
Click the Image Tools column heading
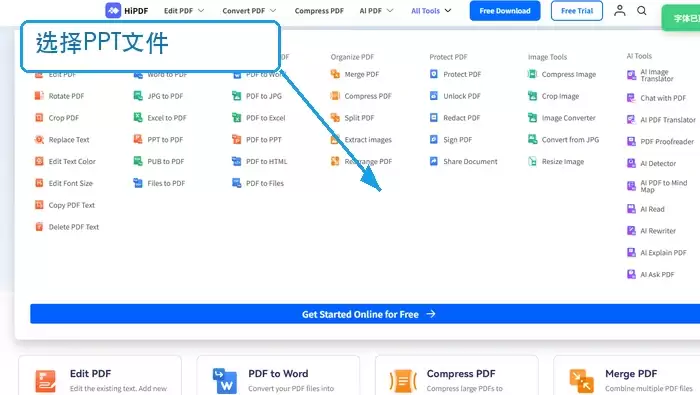(547, 57)
